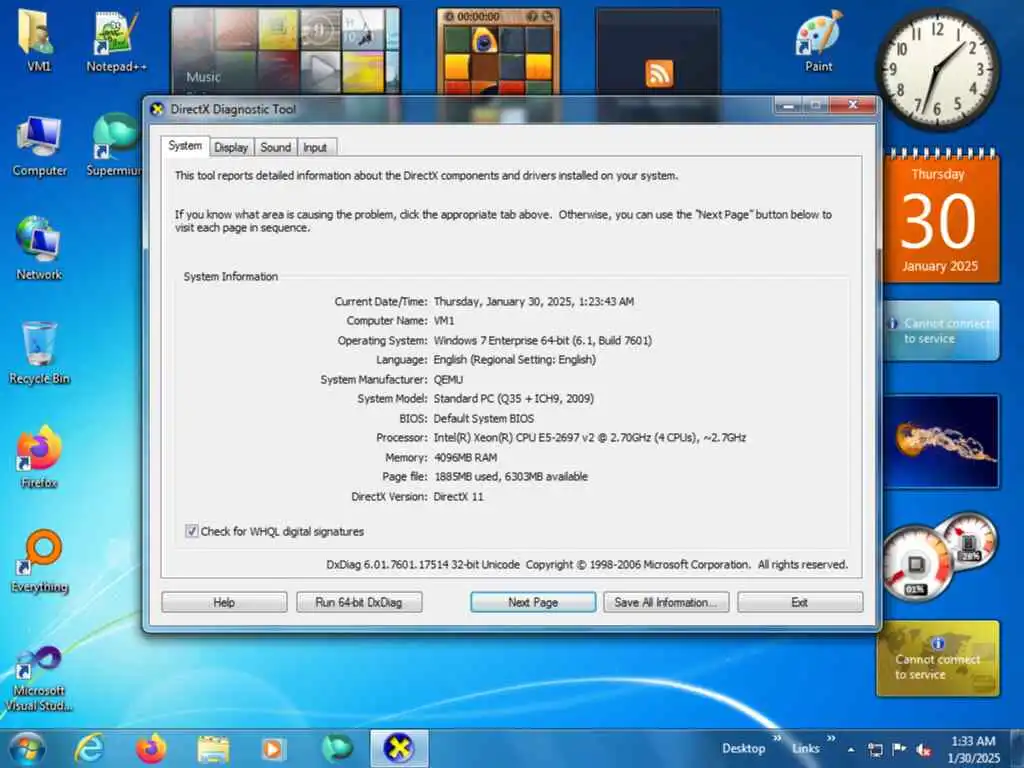Click the Intel Xeon processor value

tap(590, 438)
